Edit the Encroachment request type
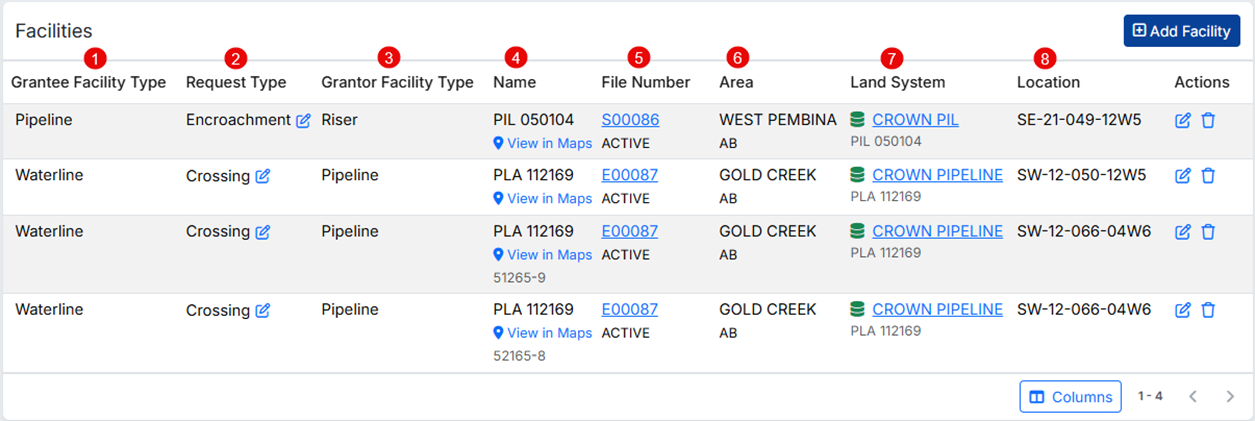1255x421 pixels. click(303, 121)
